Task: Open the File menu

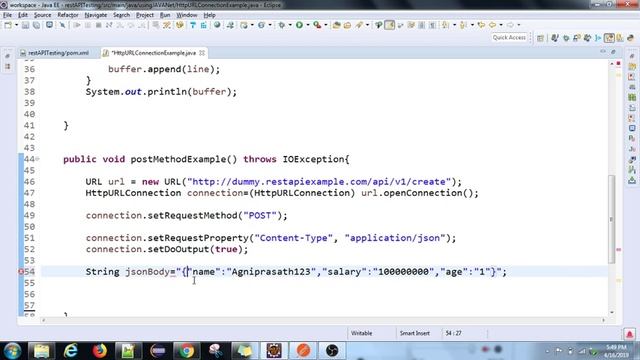Action: click(x=7, y=15)
